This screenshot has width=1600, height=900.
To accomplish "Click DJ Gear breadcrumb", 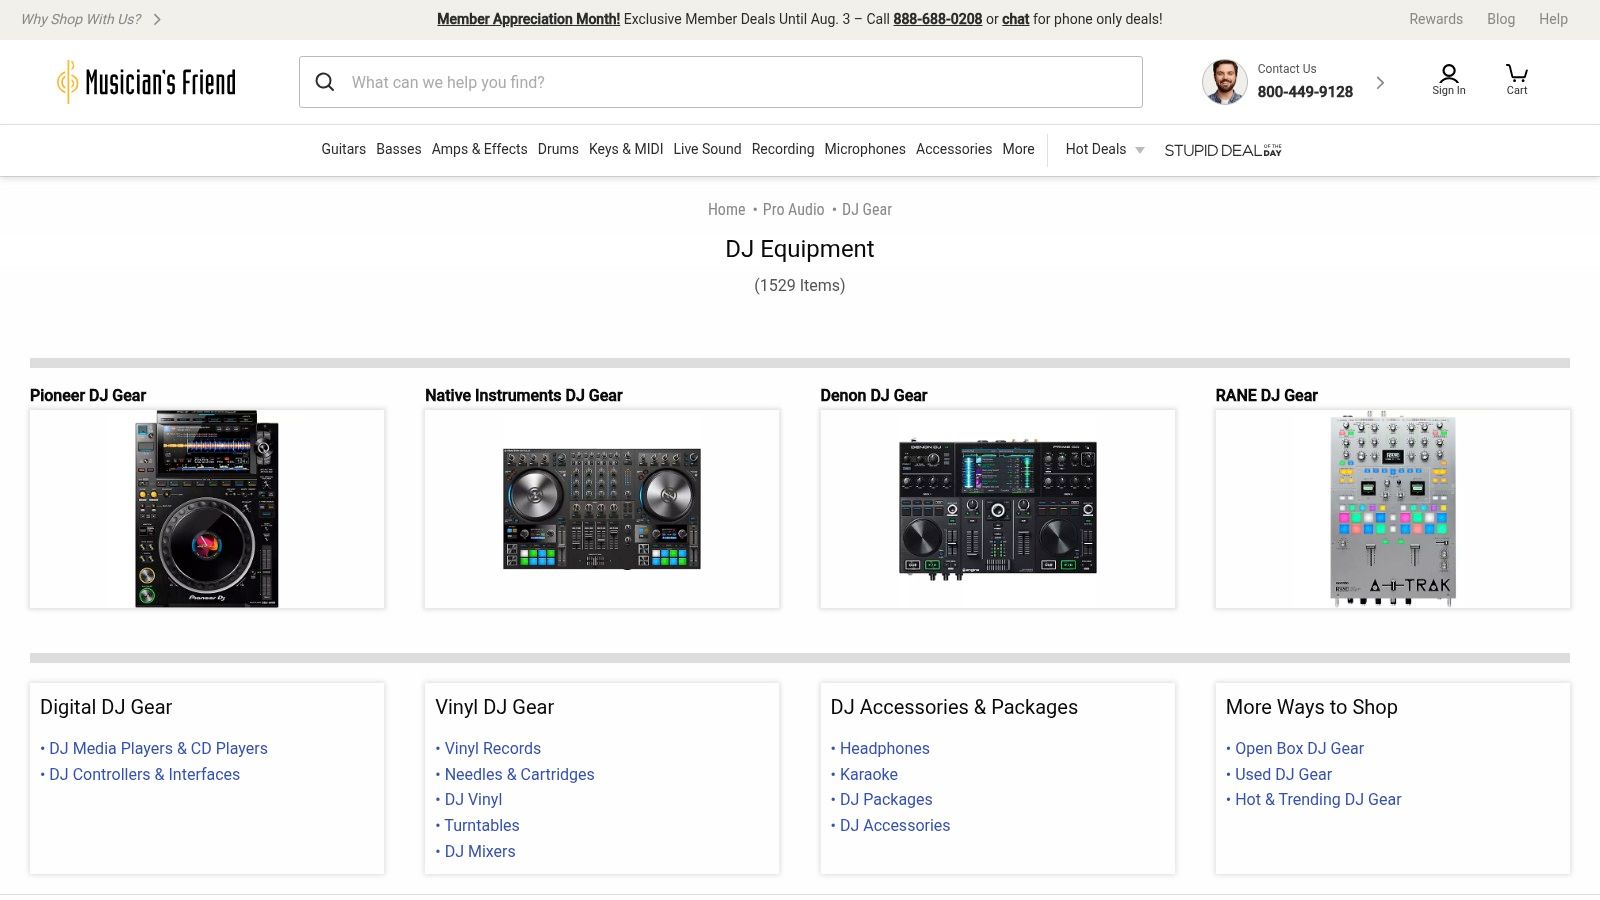I will [x=866, y=209].
